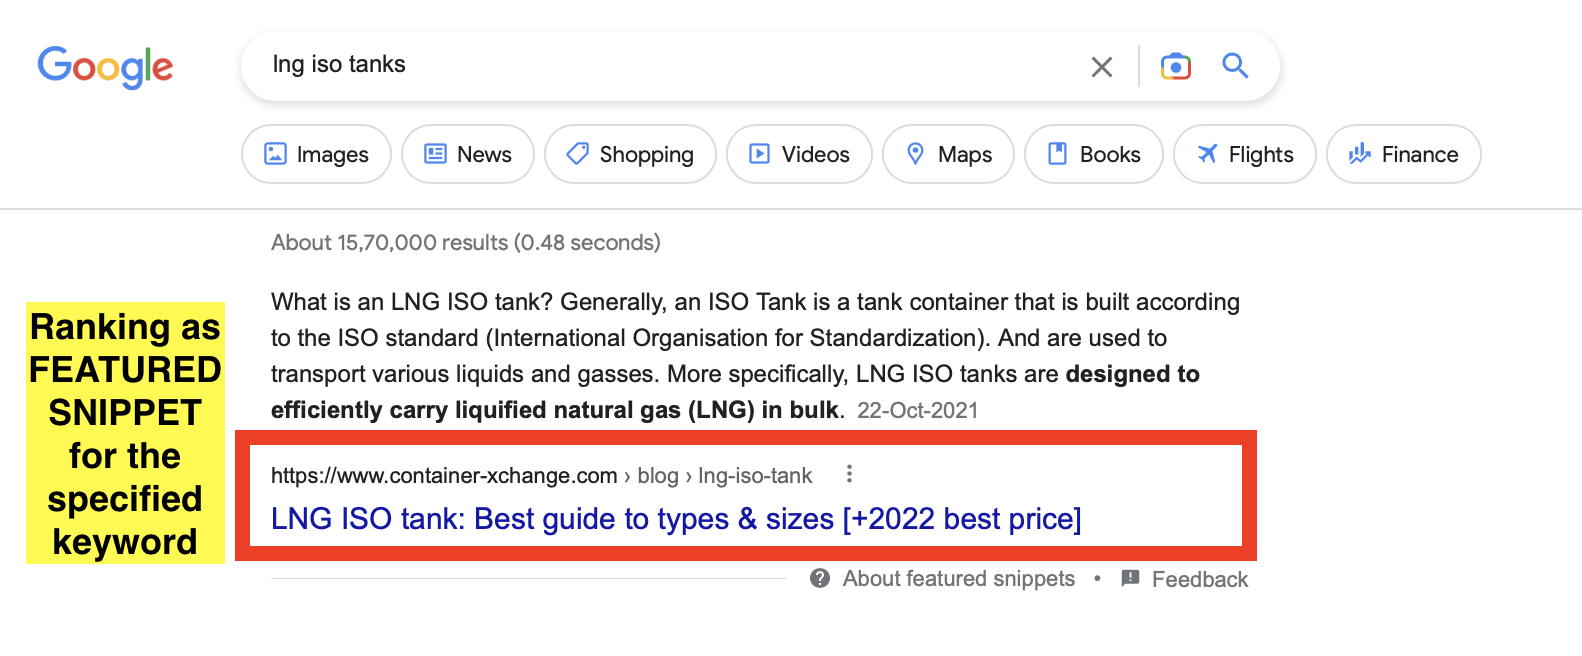The image size is (1582, 656).
Task: Click the question mark help icon
Action: tap(820, 578)
